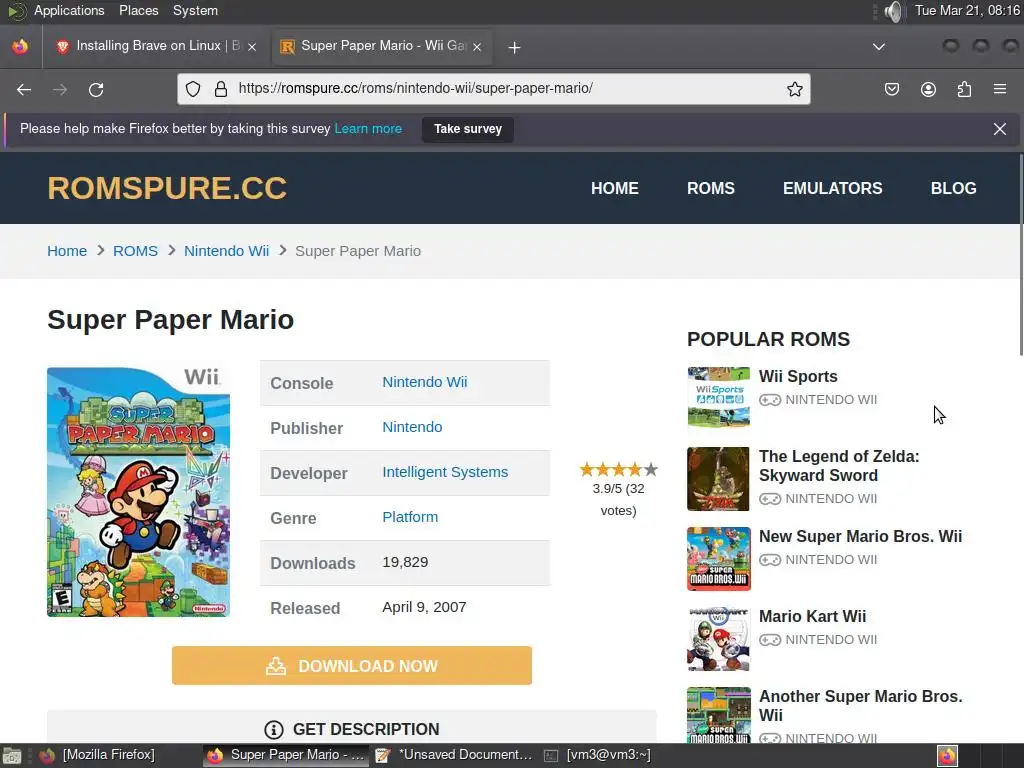Open the Places menu
Screen dimensions: 1024x768
point(138,10)
